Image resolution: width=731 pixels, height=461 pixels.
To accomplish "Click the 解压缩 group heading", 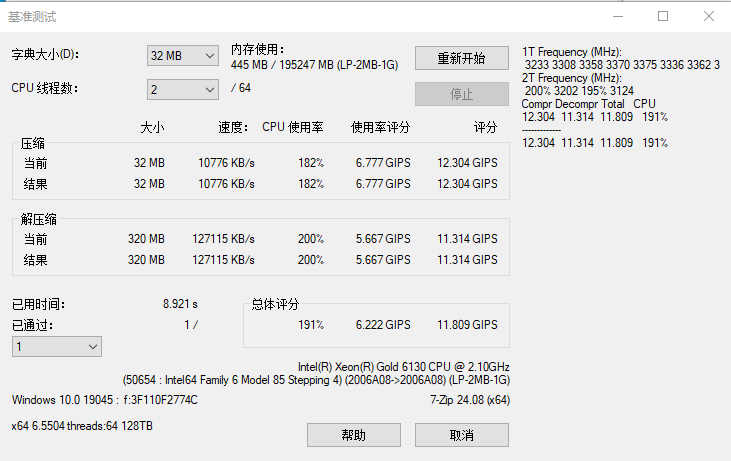I will tap(39, 219).
